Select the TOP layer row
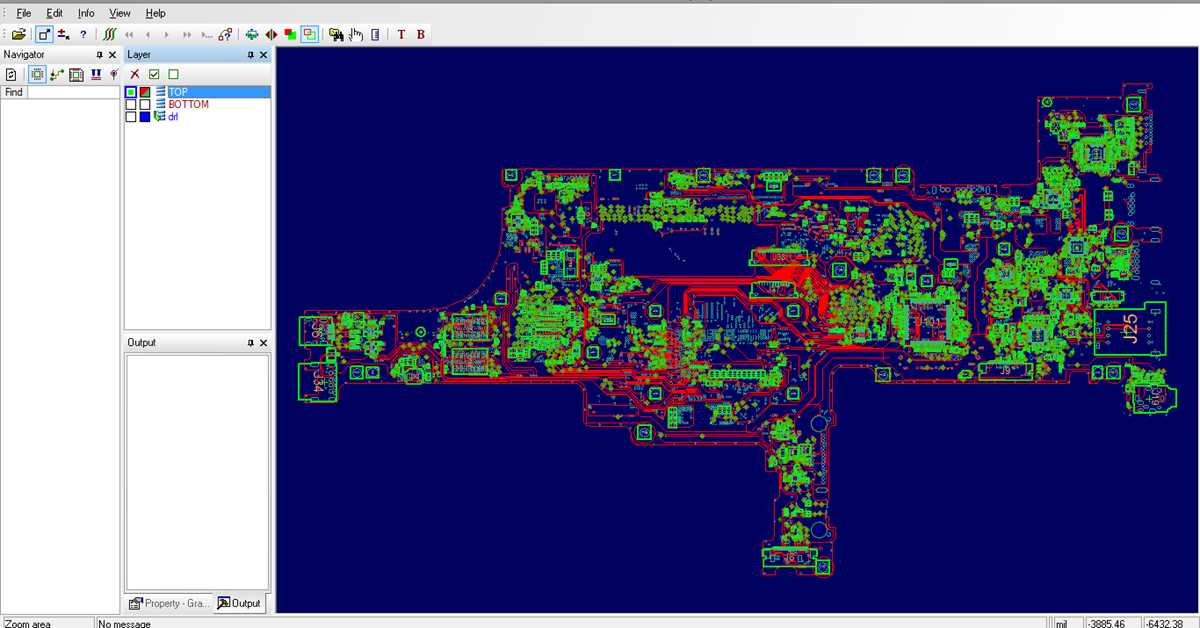The image size is (1200, 628). tap(197, 92)
